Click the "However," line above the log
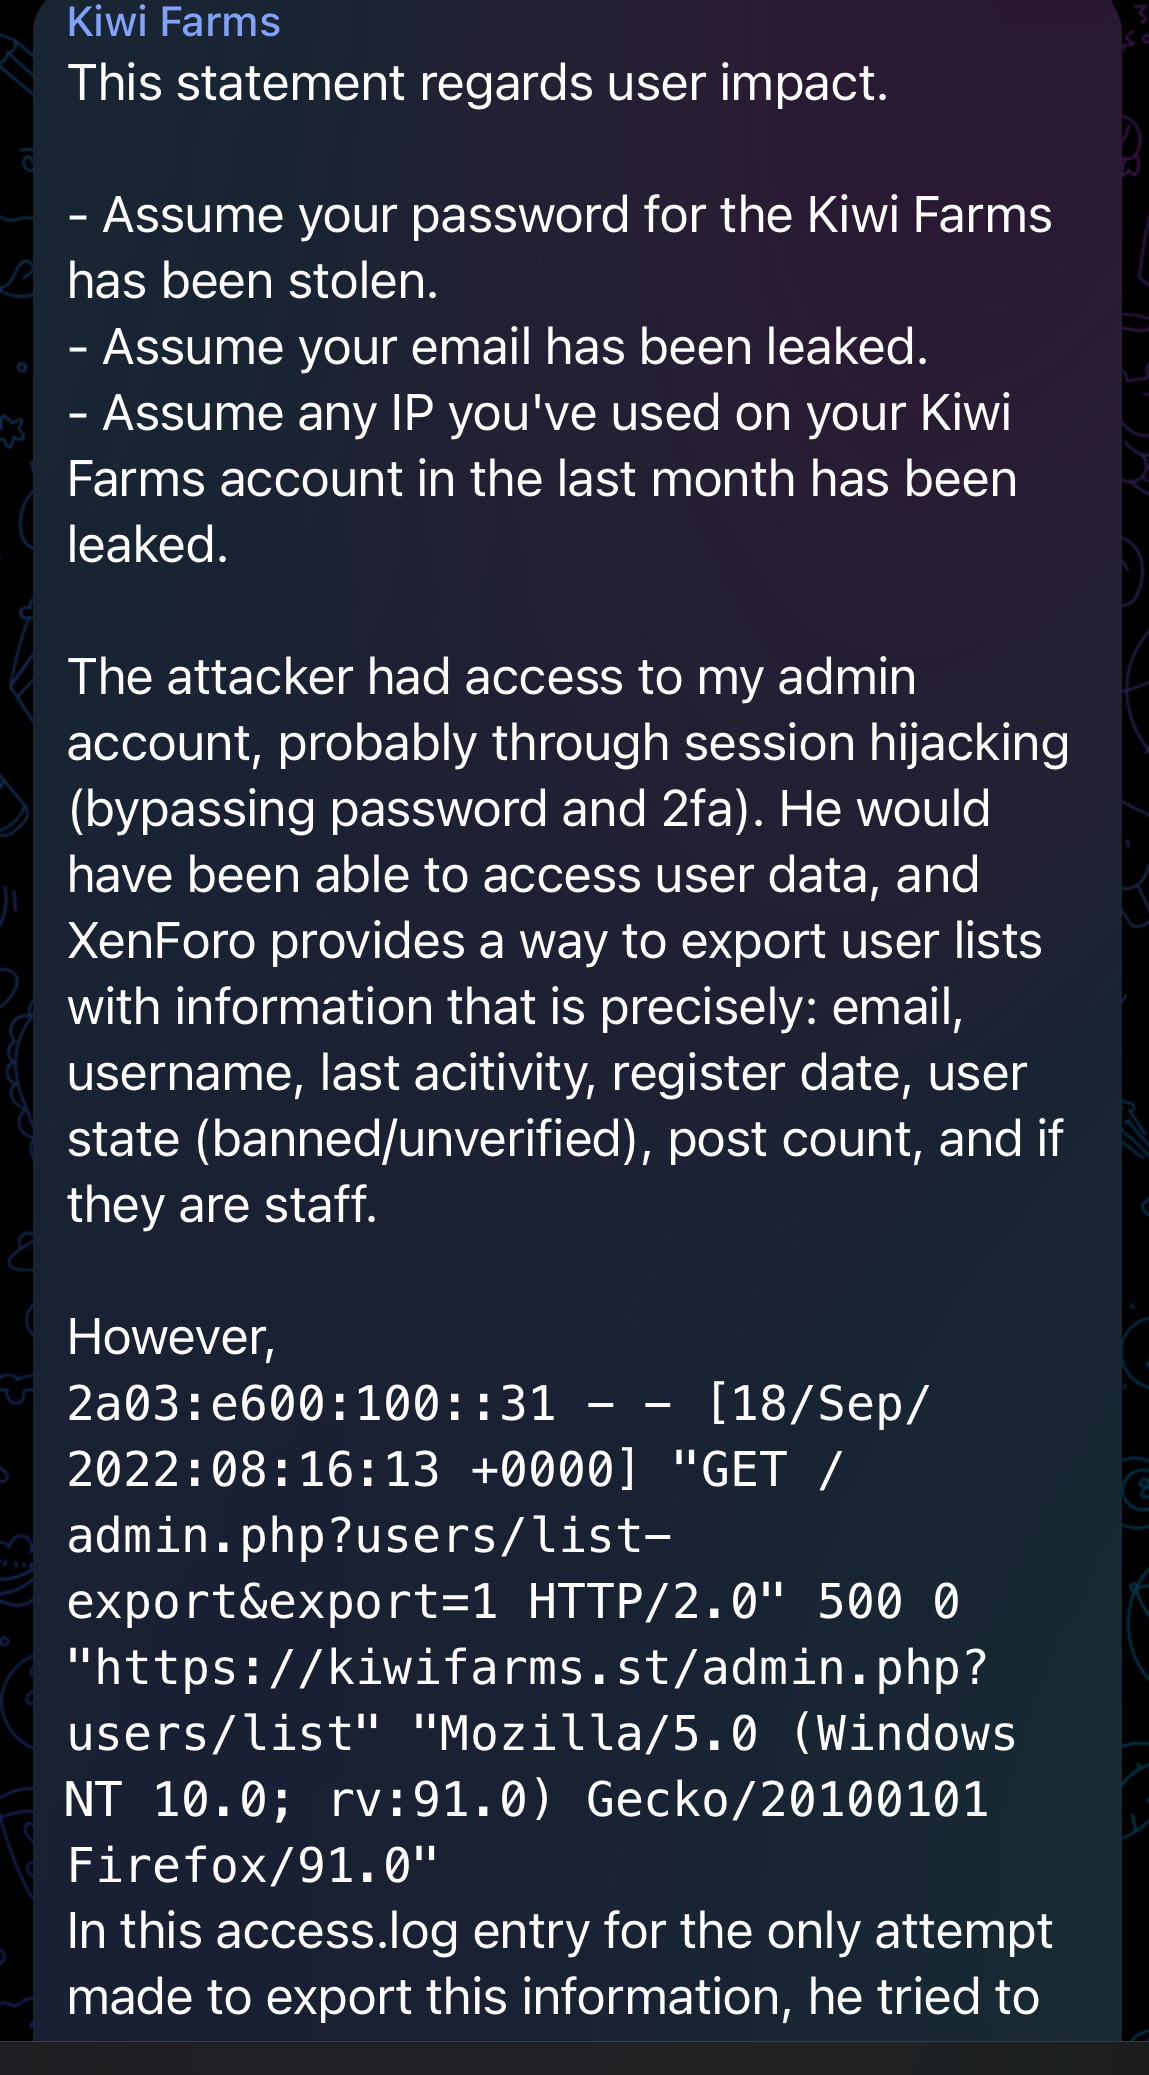This screenshot has height=2075, width=1149. click(x=171, y=1337)
